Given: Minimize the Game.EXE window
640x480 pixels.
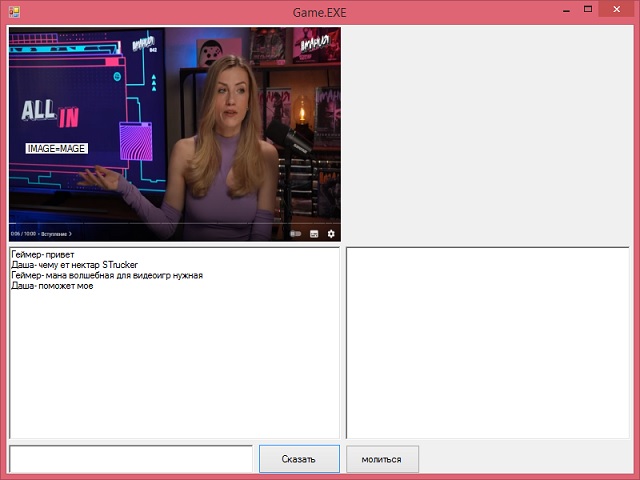Looking at the screenshot, I should click(566, 10).
